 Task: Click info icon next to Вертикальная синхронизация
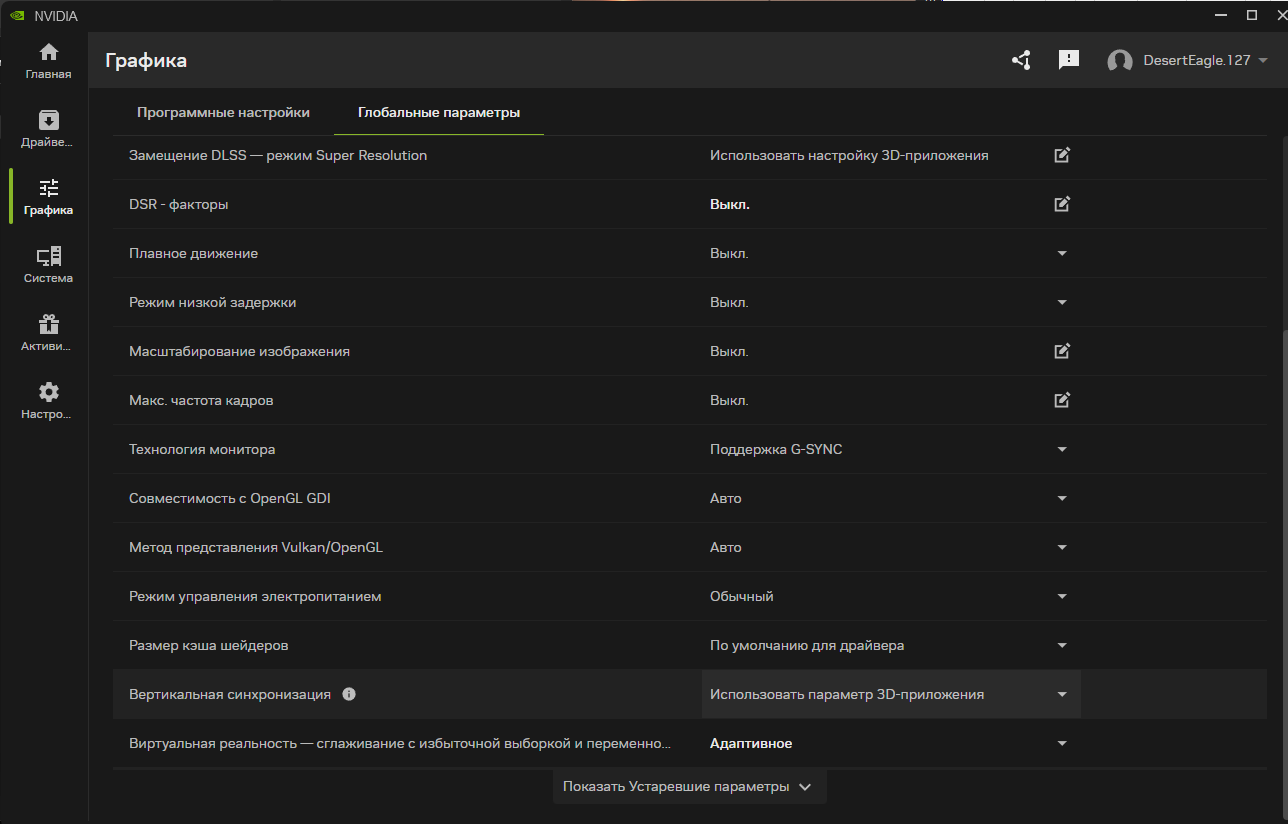tap(349, 694)
